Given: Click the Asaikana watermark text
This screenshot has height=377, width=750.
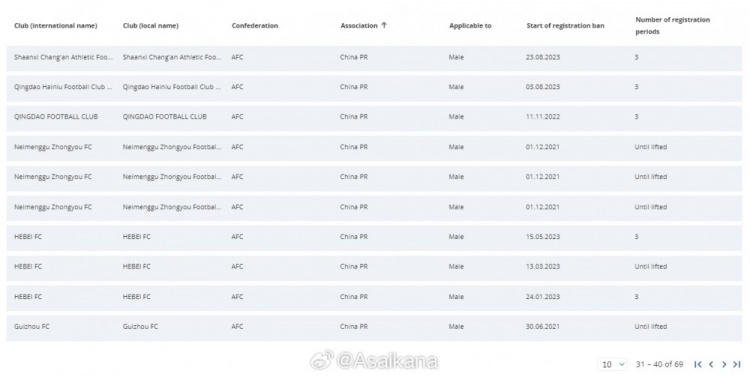Looking at the screenshot, I should pos(387,361).
